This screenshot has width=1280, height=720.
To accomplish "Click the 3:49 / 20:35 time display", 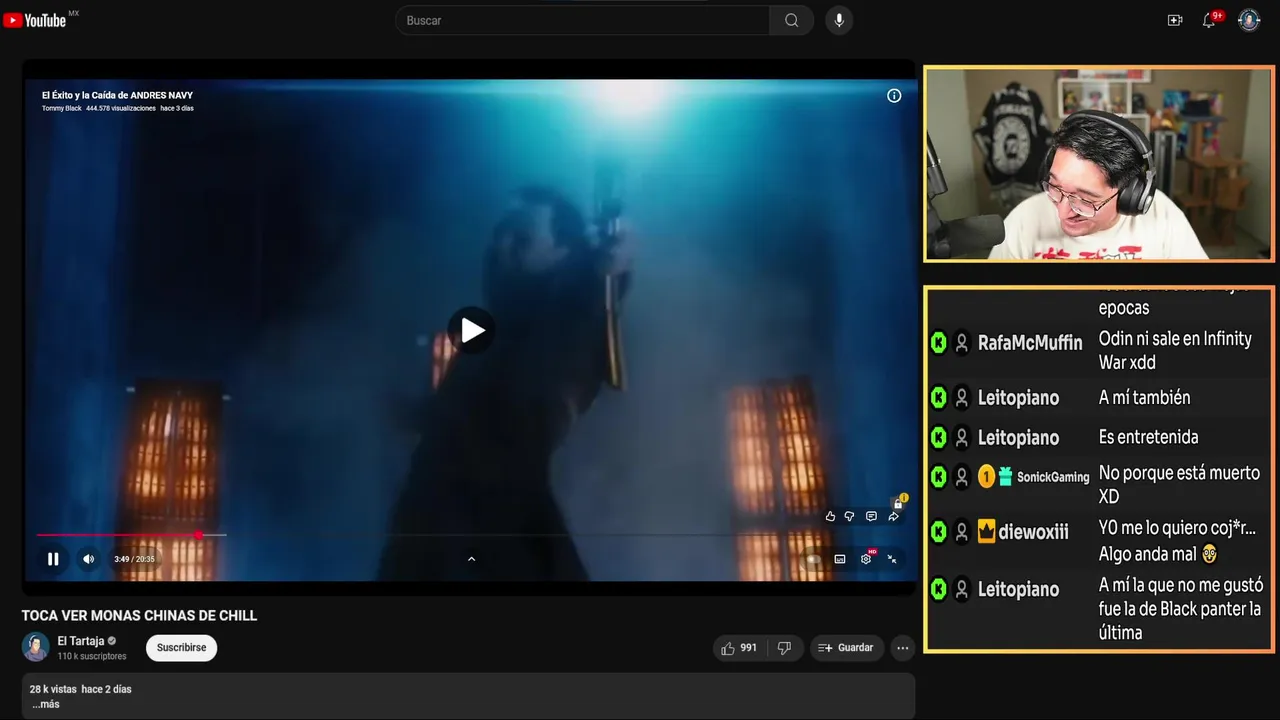I will pyautogui.click(x=134, y=559).
